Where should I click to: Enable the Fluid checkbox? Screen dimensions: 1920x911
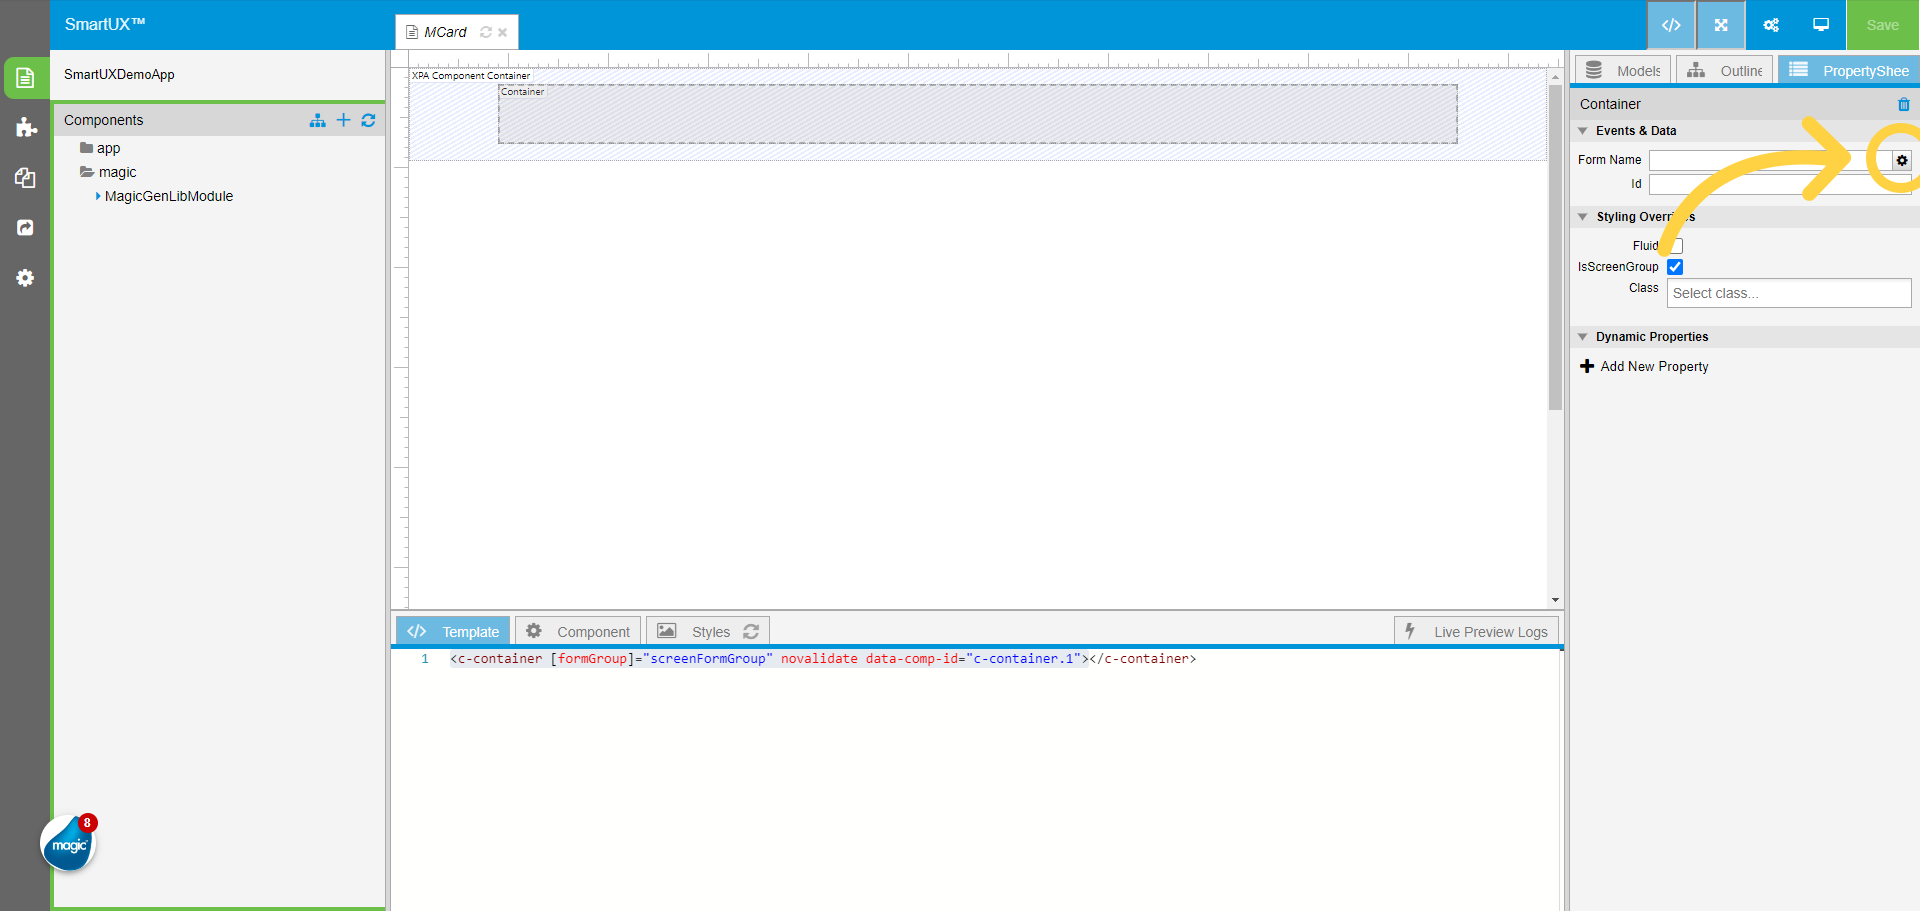pos(1676,246)
